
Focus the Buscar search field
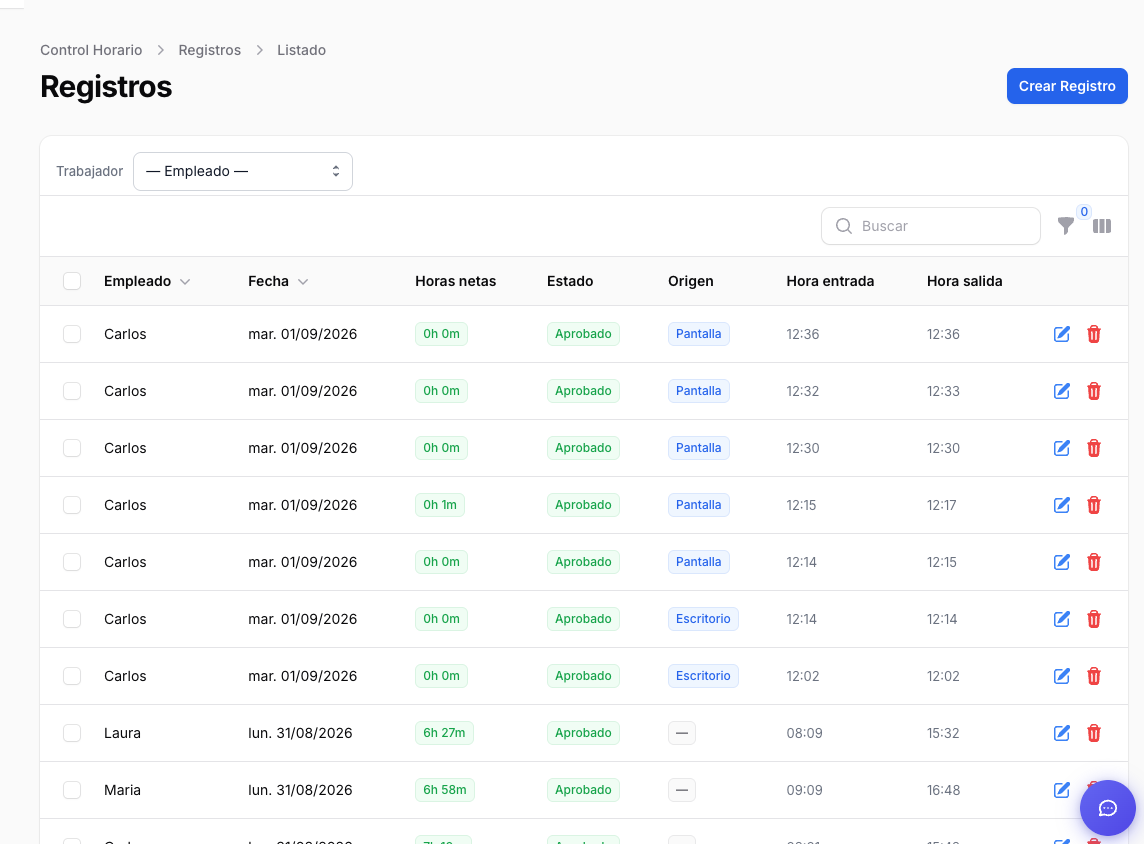pyautogui.click(x=930, y=226)
